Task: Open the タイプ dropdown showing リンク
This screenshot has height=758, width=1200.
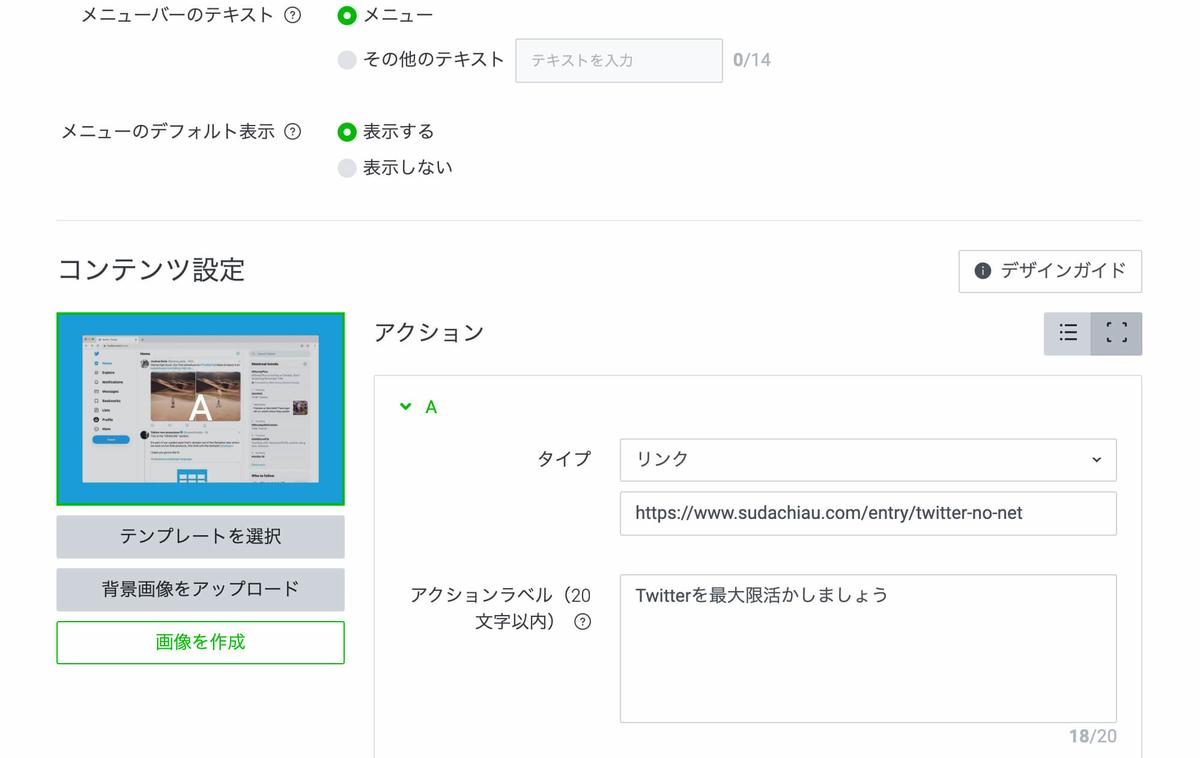Action: point(868,459)
